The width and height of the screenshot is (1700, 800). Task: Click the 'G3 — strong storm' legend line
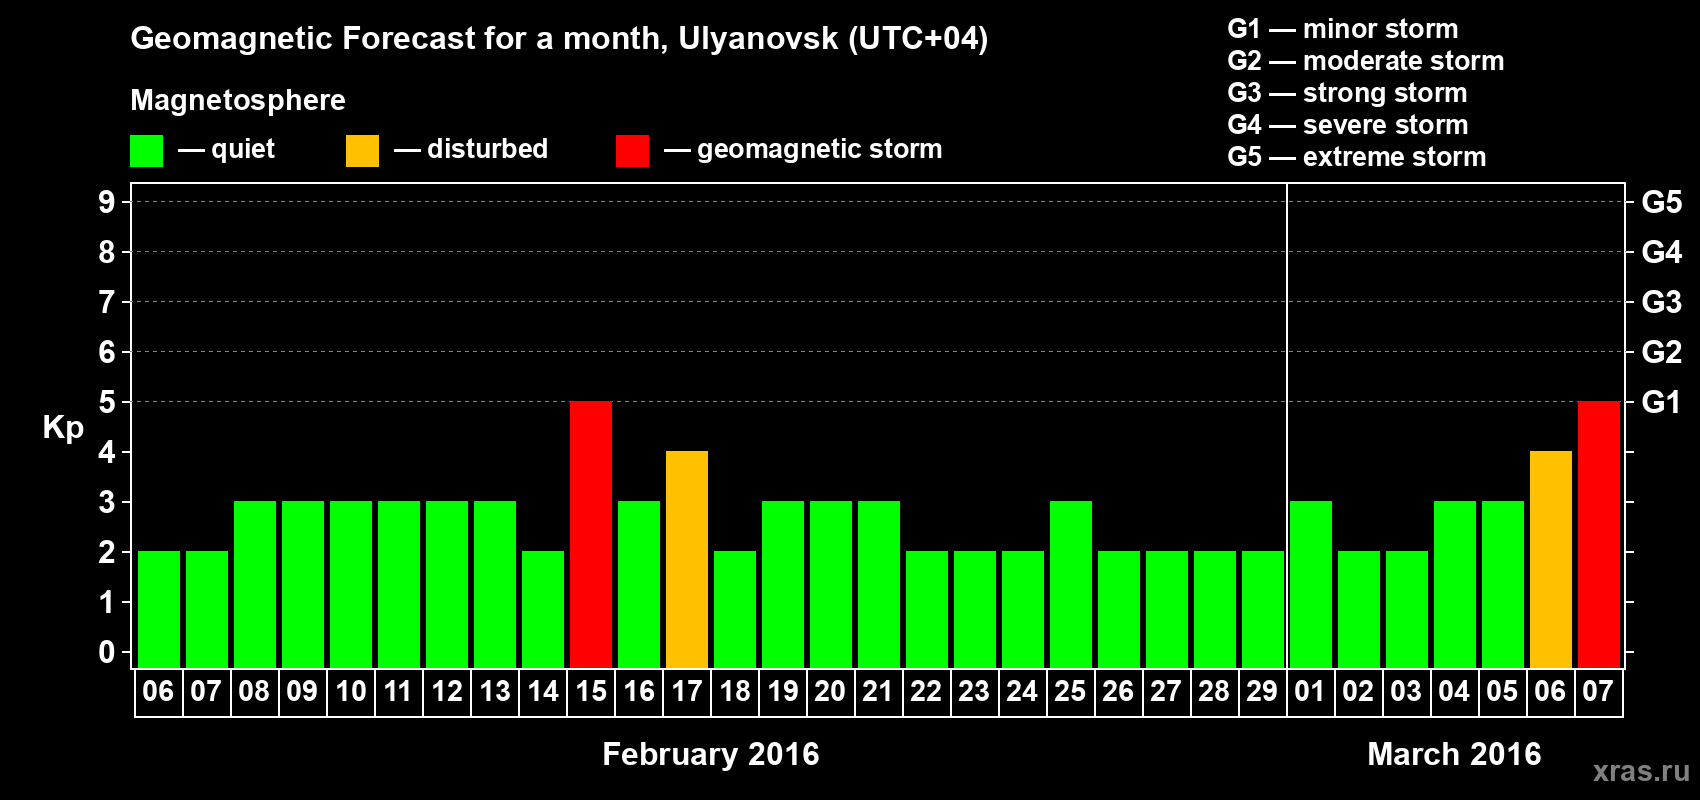(x=1347, y=93)
